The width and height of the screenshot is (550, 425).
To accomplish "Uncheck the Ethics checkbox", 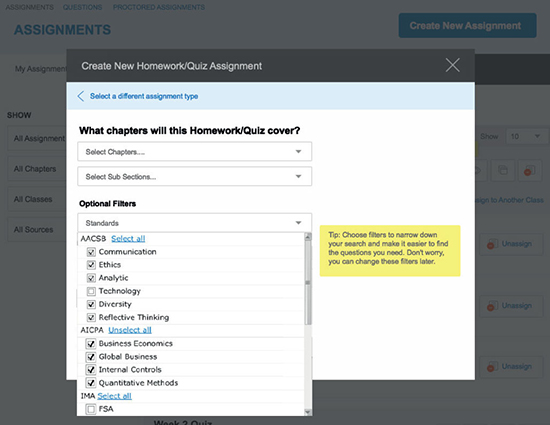I will (x=91, y=265).
